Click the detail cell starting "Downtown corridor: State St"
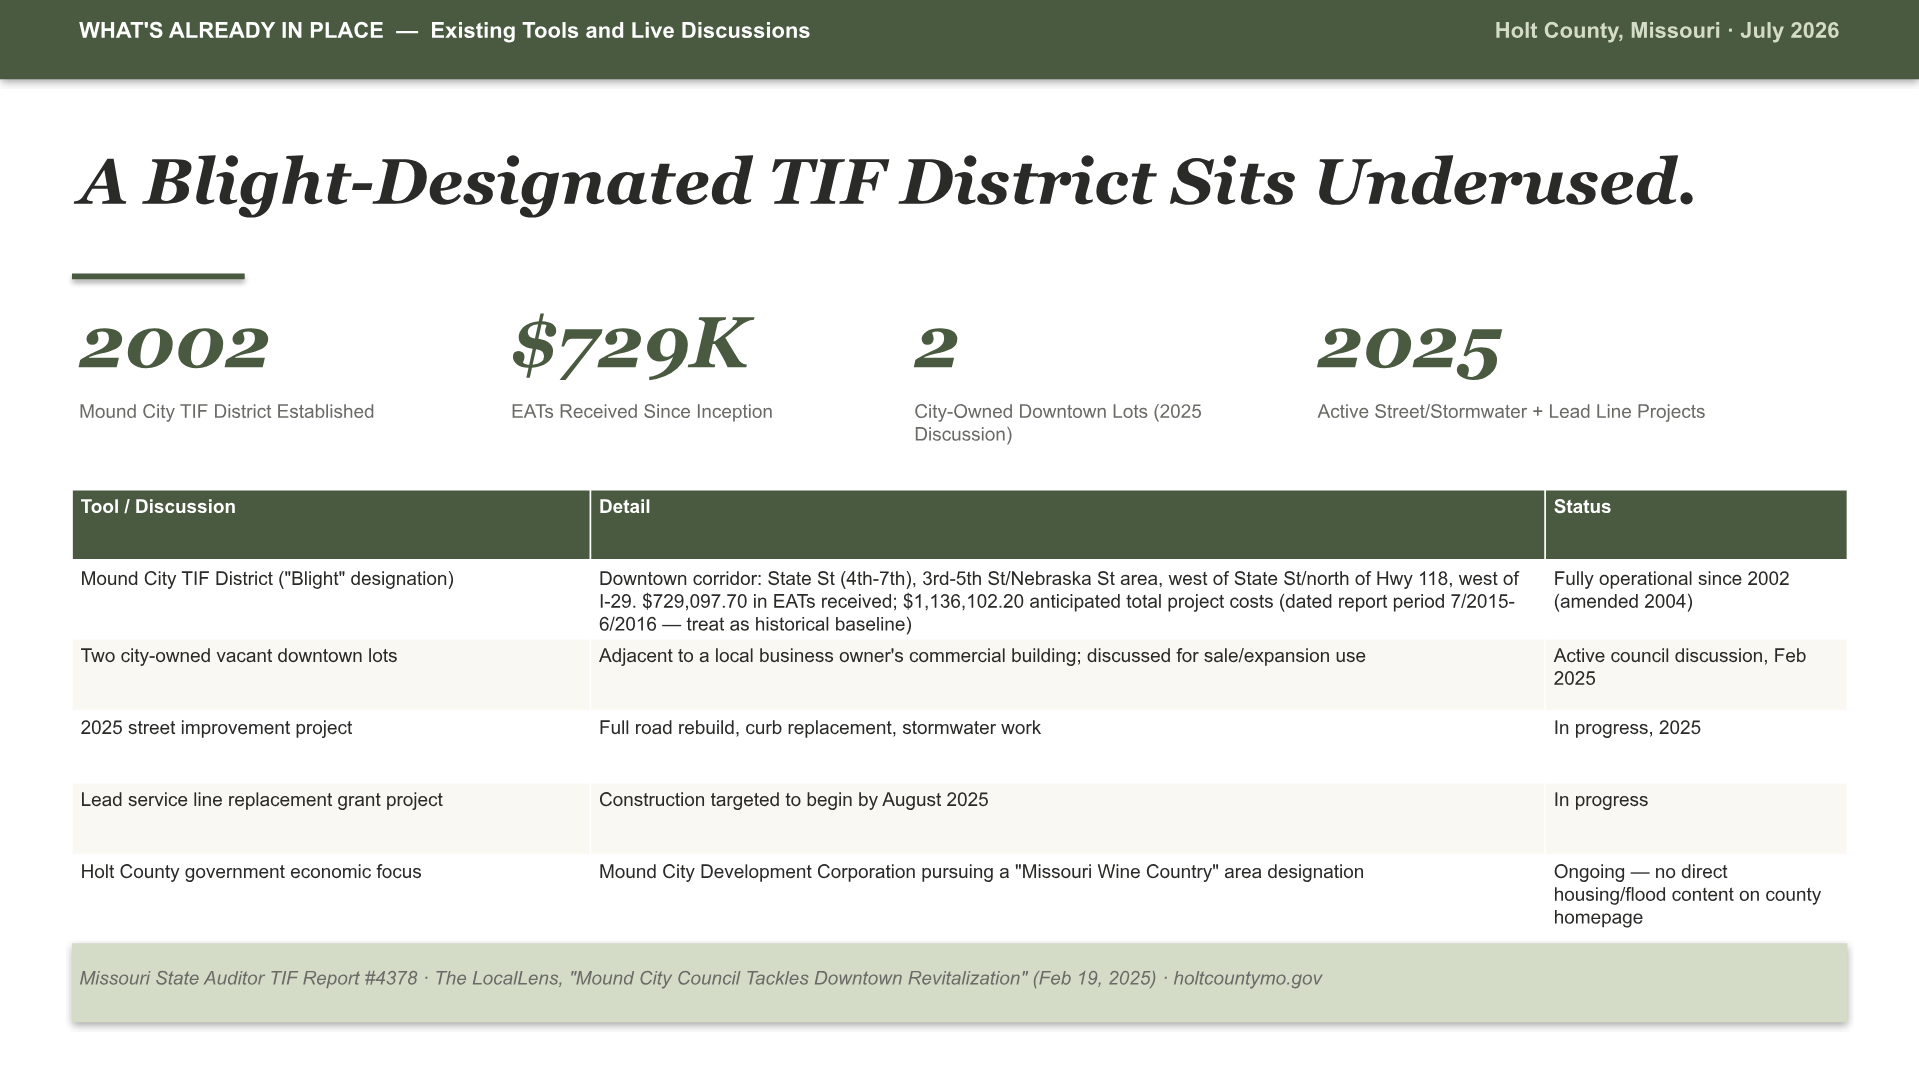1919x1080 pixels. pyautogui.click(x=1067, y=601)
